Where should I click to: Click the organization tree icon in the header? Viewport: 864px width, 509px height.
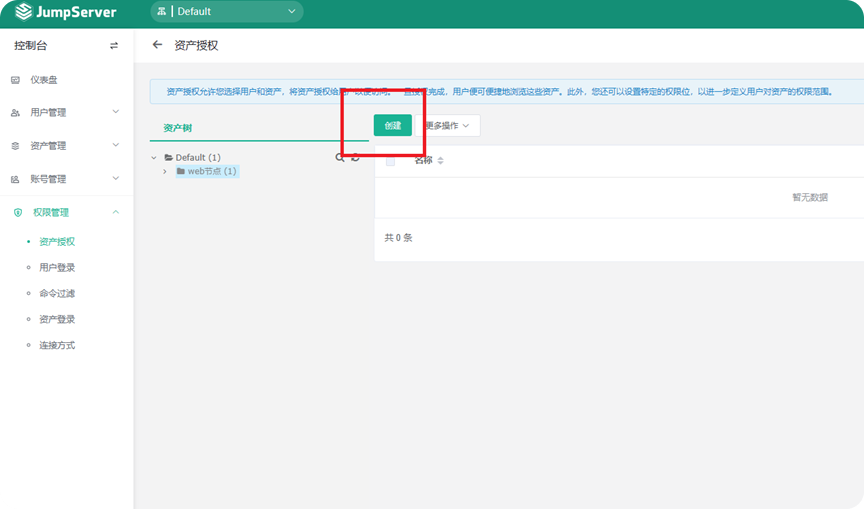pos(161,11)
